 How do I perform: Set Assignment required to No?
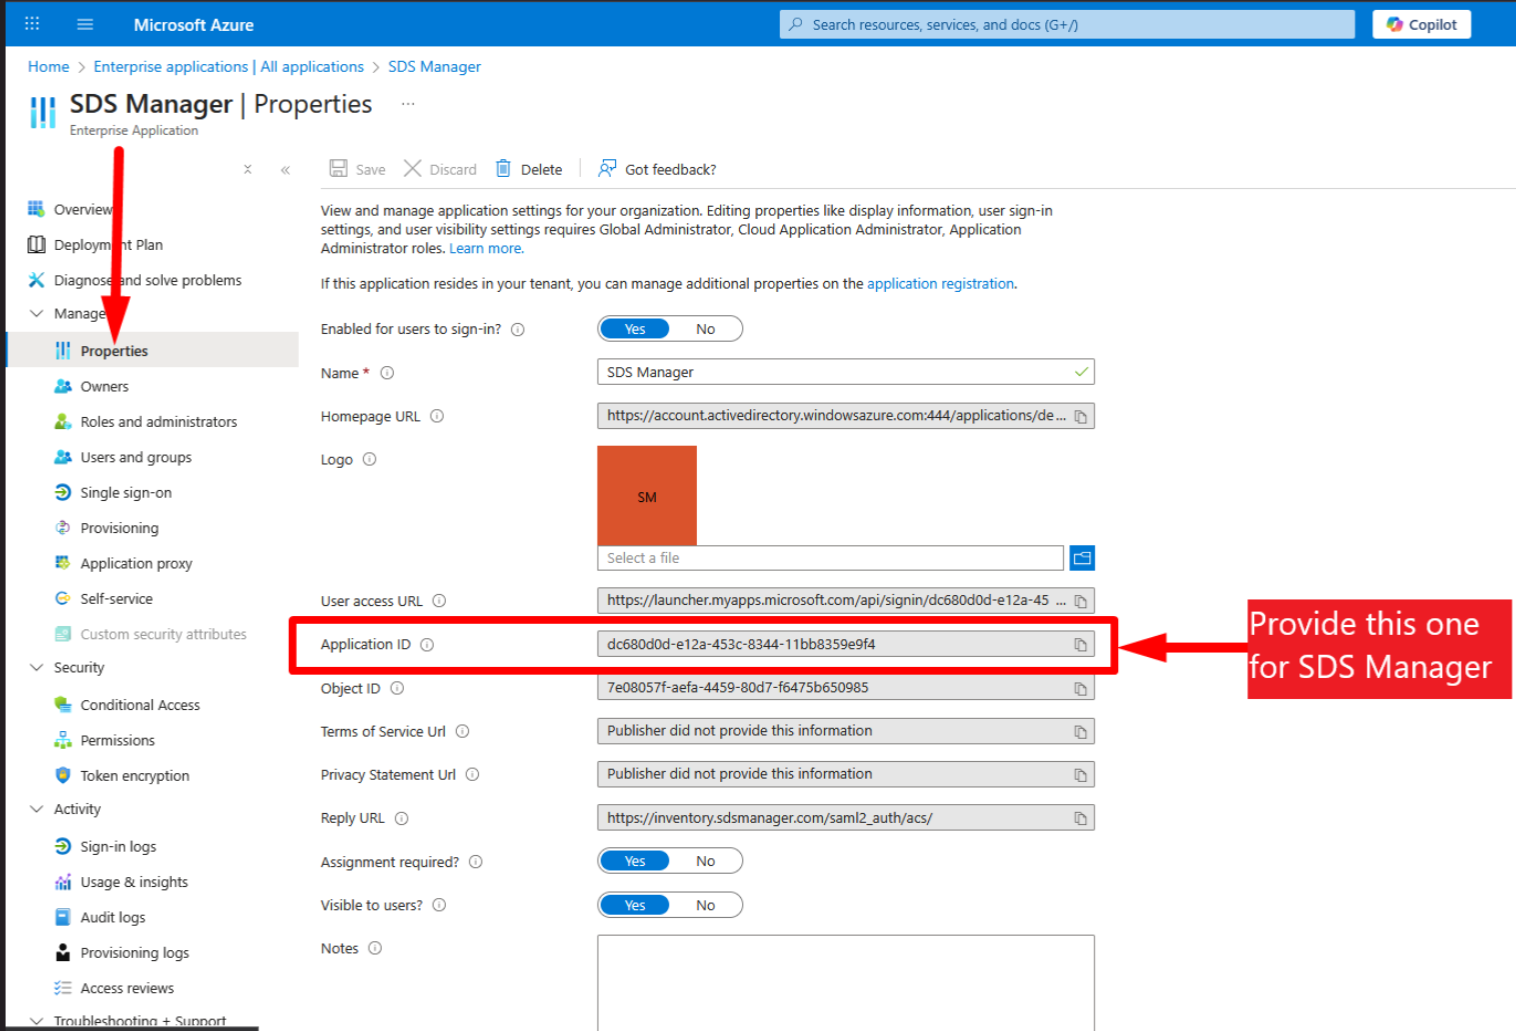706,861
